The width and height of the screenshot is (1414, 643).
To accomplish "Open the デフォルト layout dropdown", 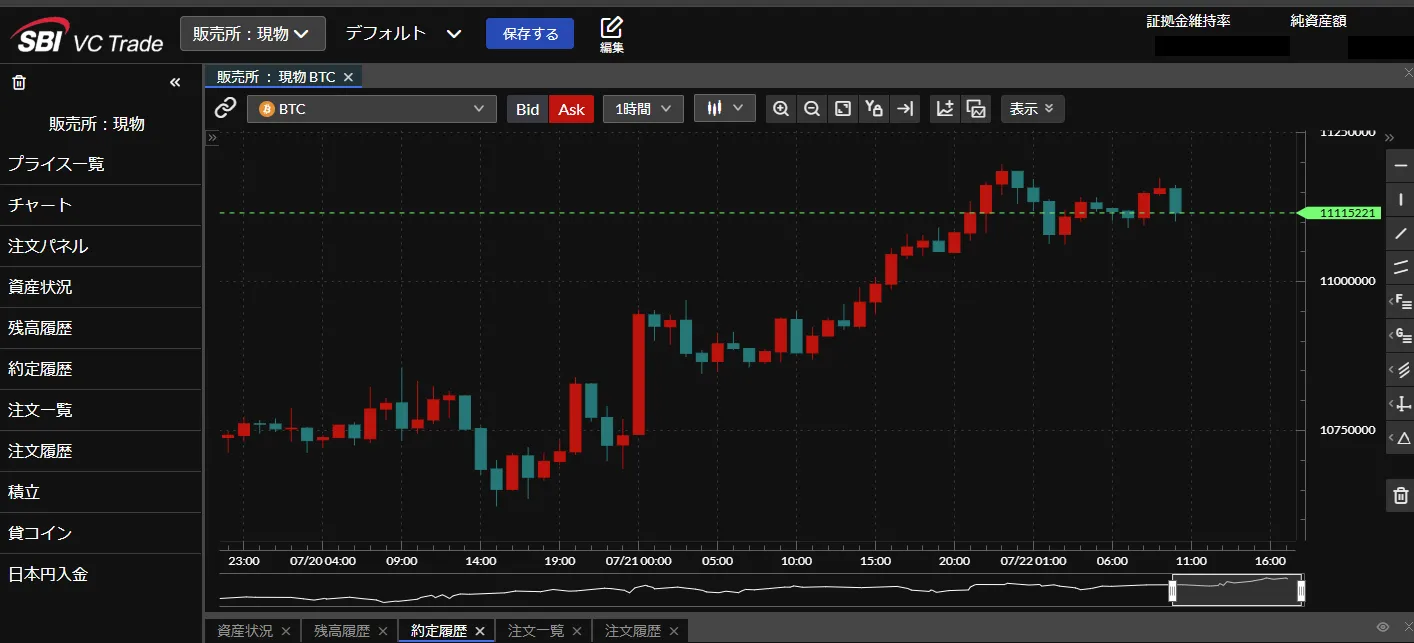I will 403,33.
